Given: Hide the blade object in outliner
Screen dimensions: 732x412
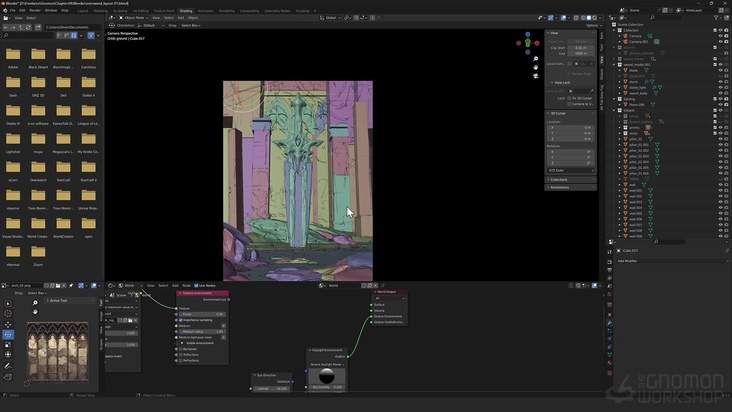Looking at the screenshot, I should click(x=720, y=70).
